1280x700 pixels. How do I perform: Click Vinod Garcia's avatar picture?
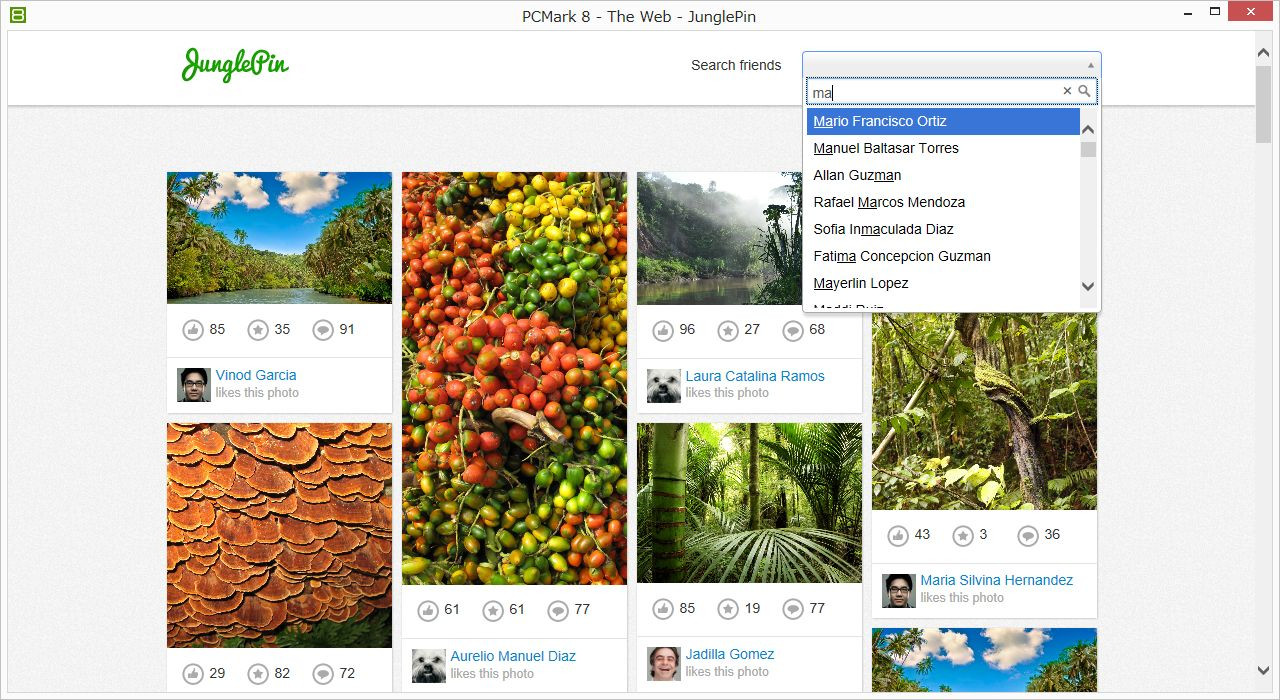194,384
